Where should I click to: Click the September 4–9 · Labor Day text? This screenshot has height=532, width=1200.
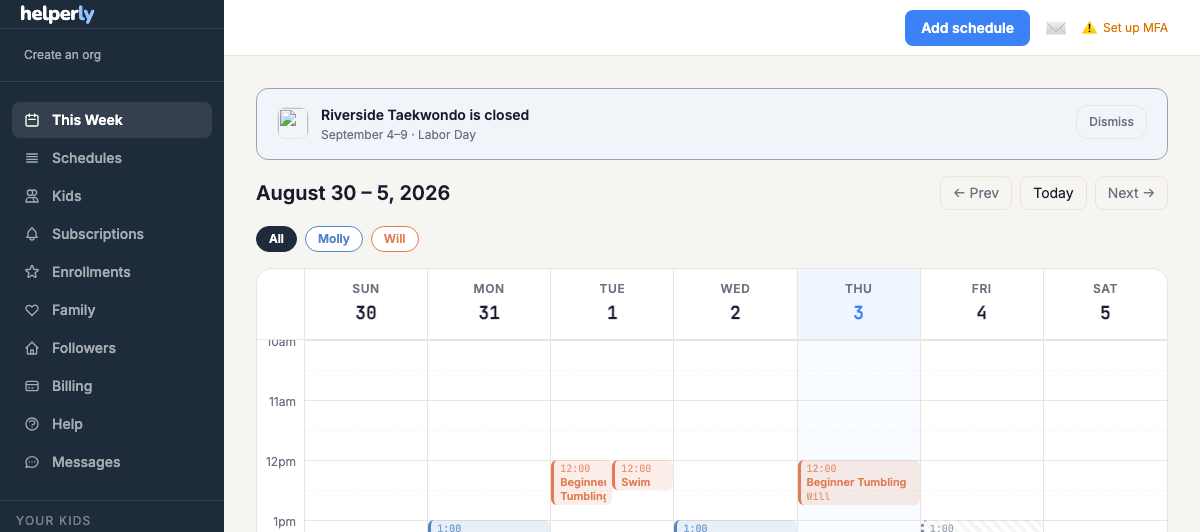[398, 135]
